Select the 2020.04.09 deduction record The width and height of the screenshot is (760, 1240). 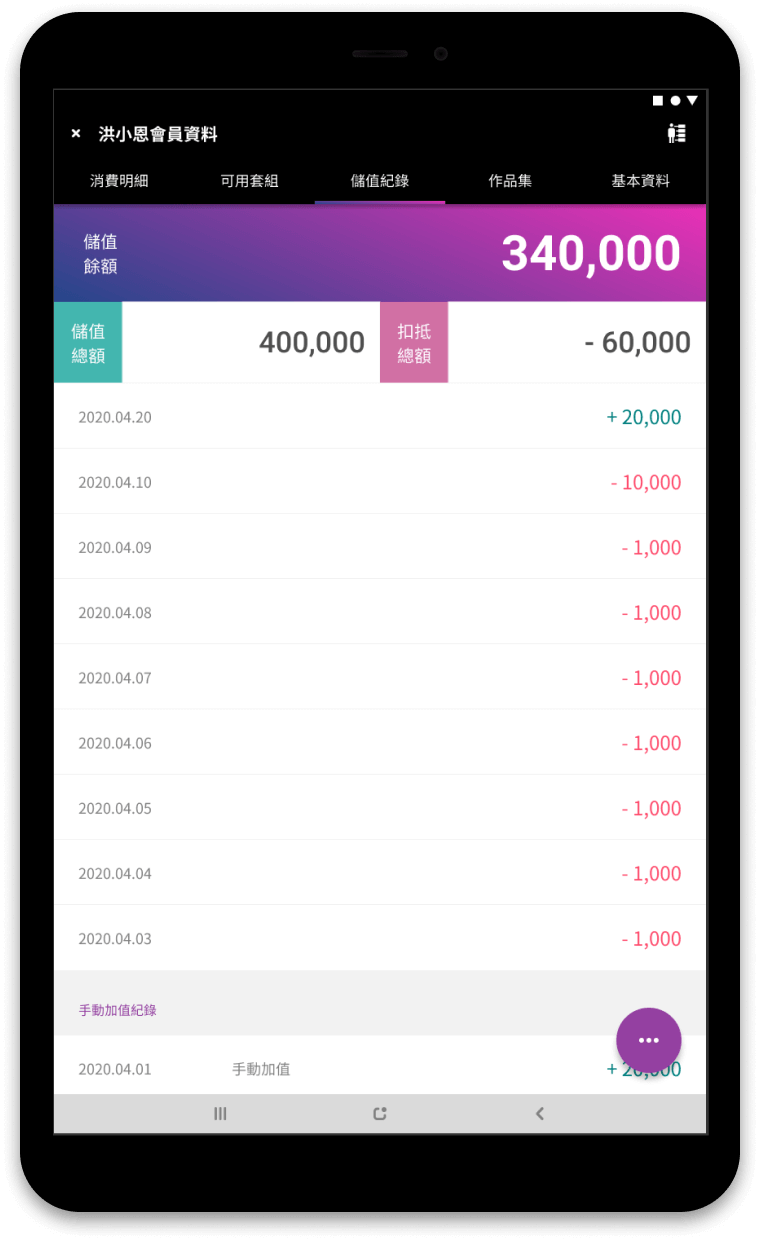tap(380, 547)
